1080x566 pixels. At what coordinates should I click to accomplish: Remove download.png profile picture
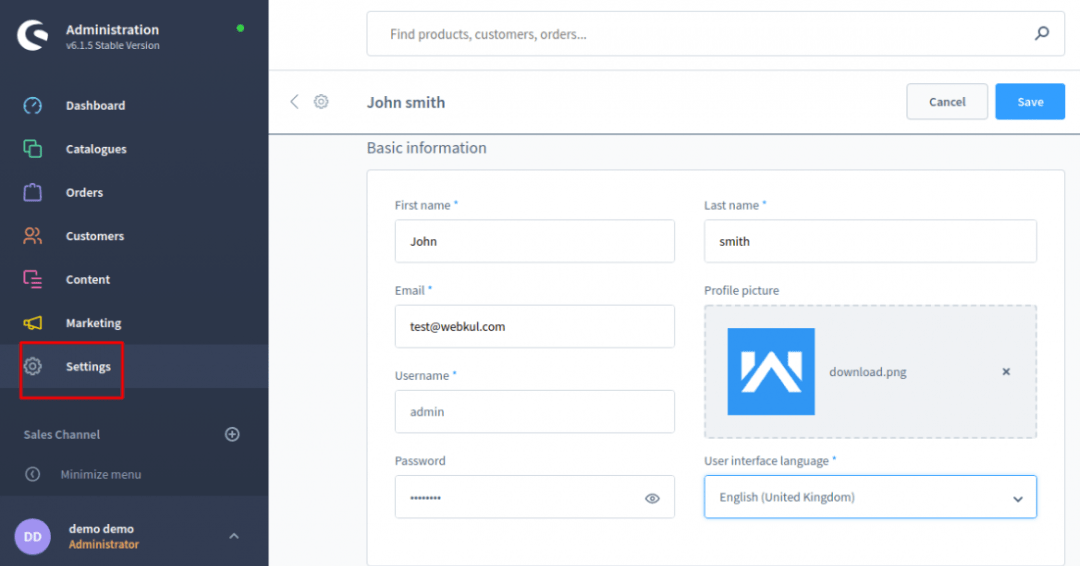1006,372
